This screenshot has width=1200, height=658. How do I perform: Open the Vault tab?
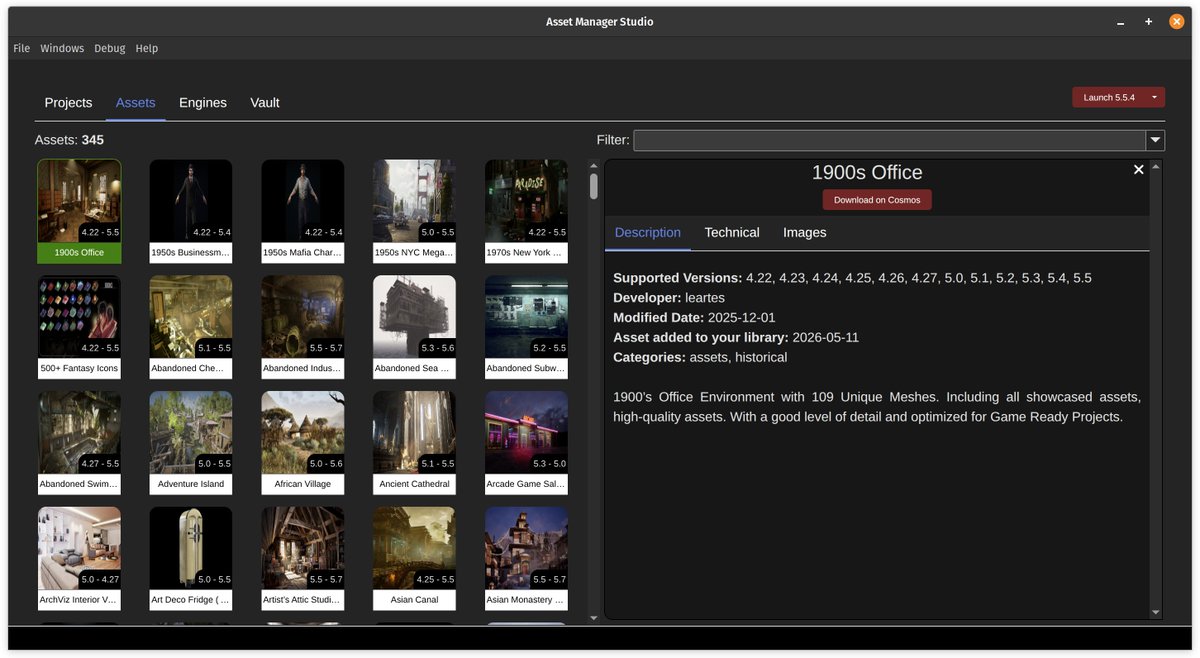coord(265,103)
